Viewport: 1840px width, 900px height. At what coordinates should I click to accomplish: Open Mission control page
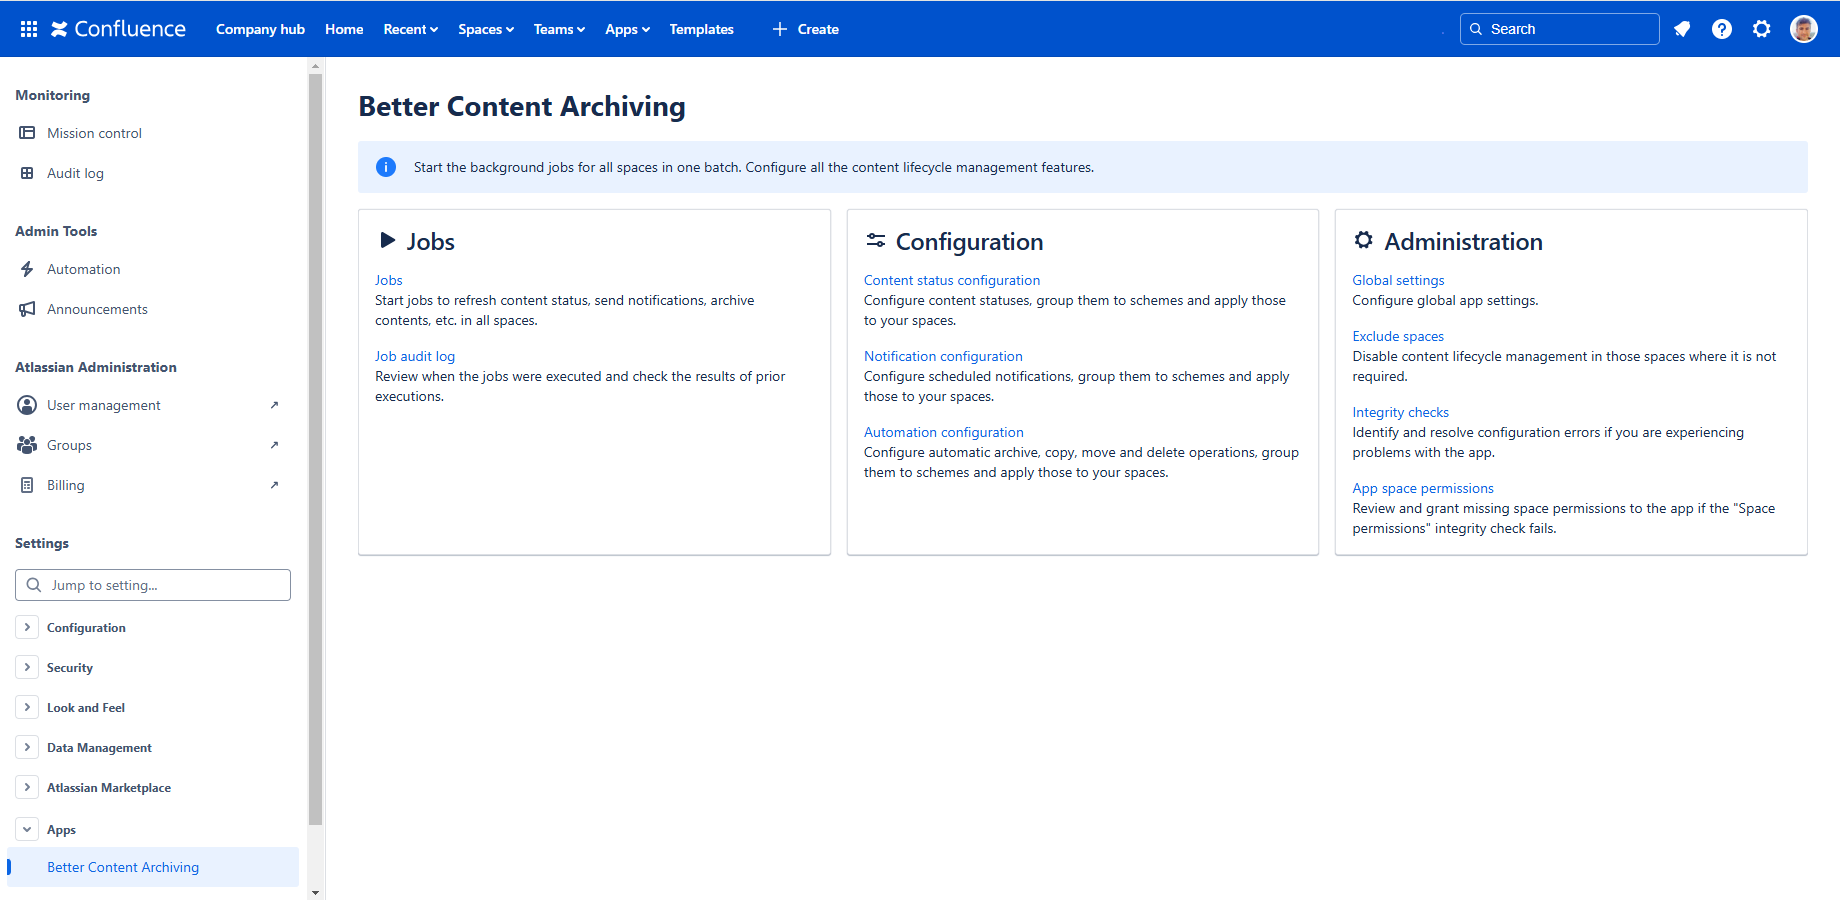(94, 133)
